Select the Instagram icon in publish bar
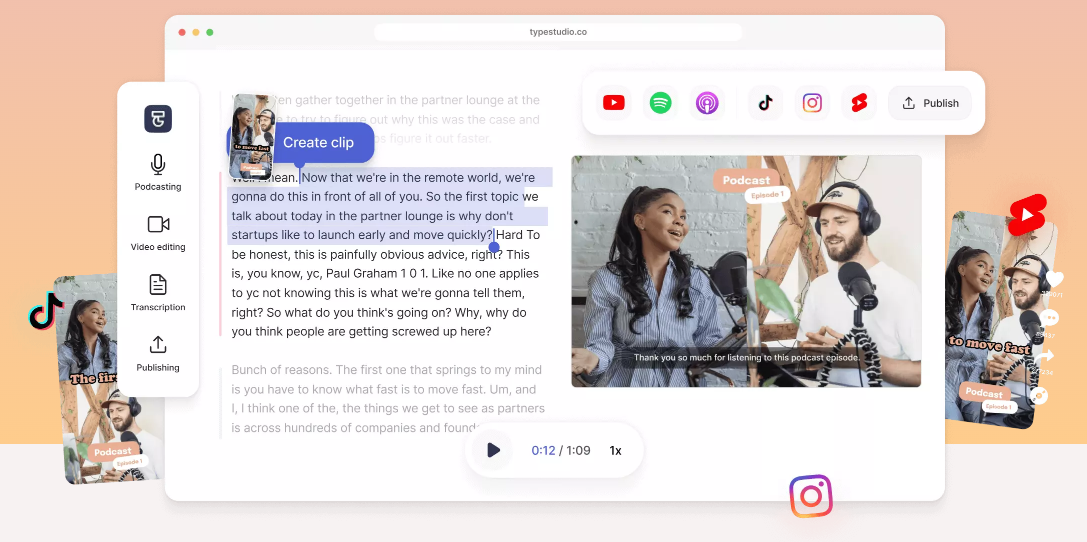Viewport: 1087px width, 542px height. (x=812, y=103)
